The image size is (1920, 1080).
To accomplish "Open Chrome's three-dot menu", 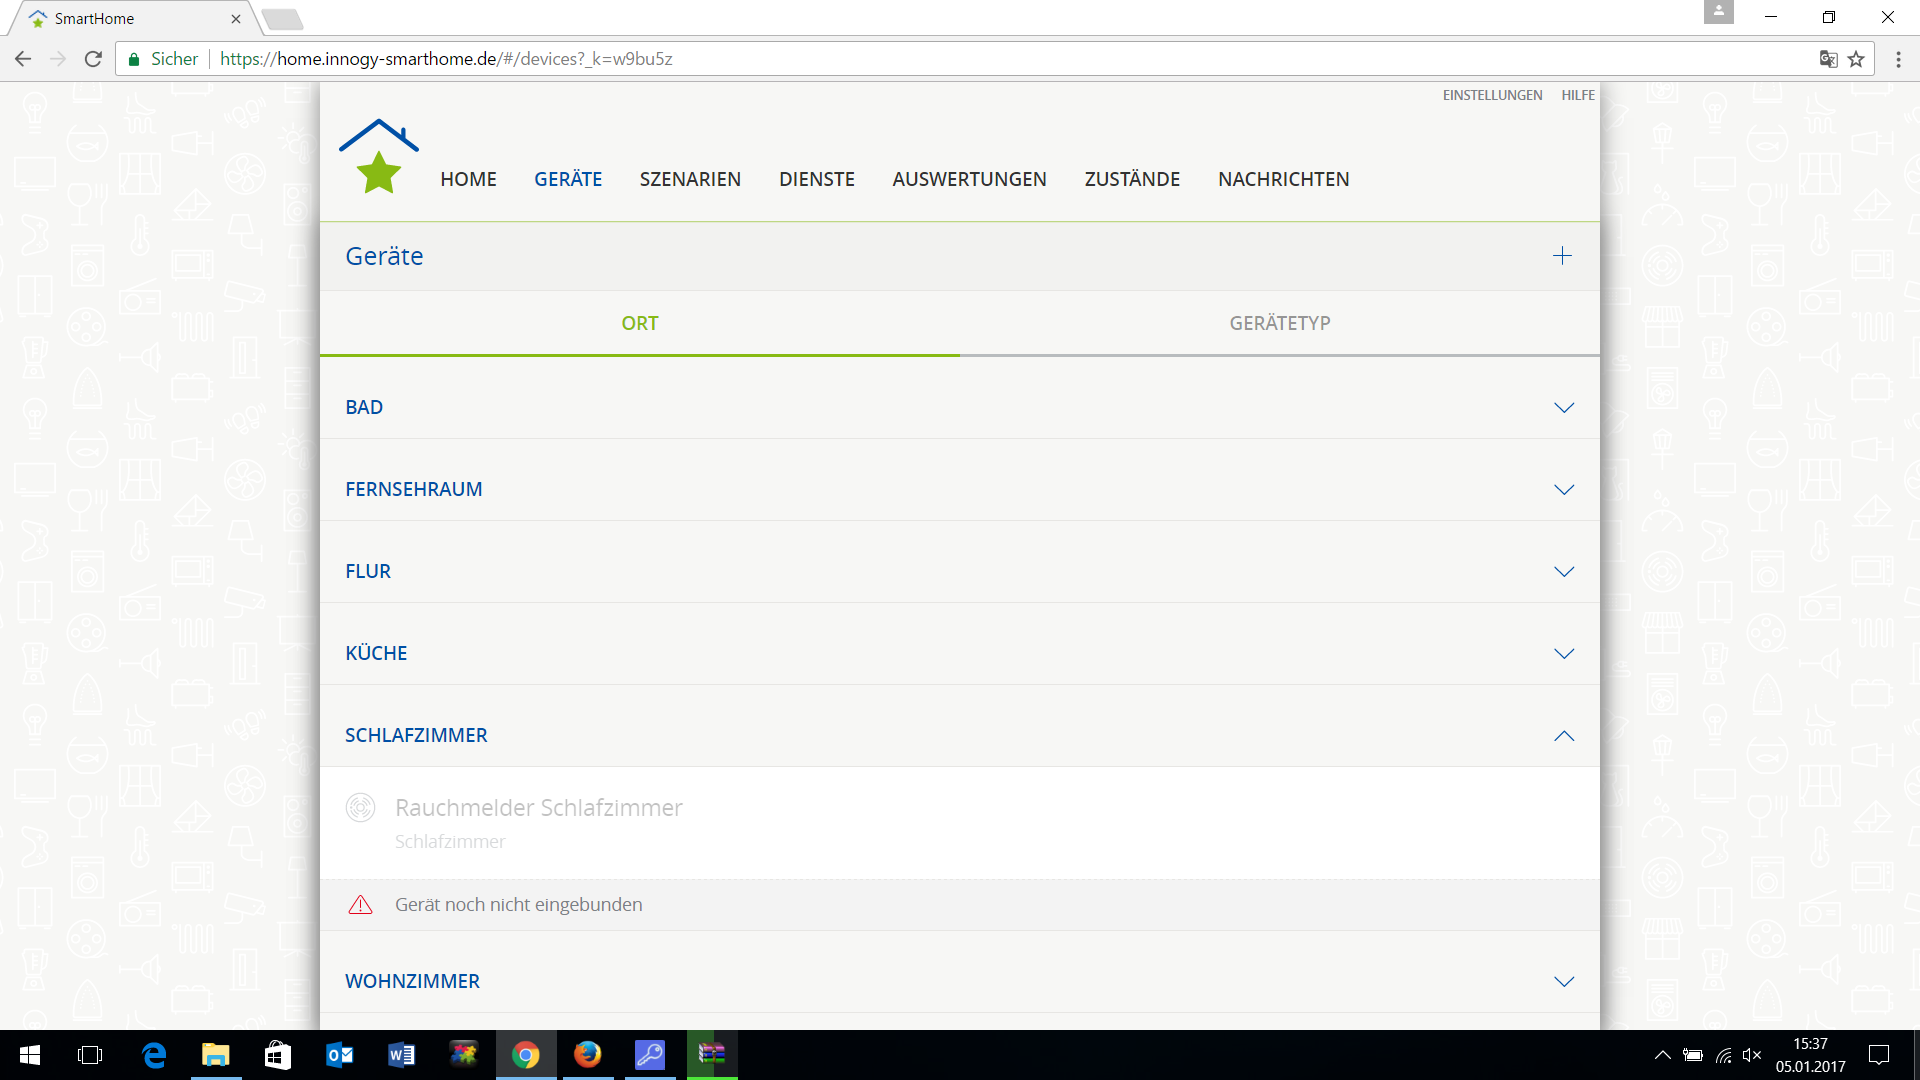I will coord(1898,59).
